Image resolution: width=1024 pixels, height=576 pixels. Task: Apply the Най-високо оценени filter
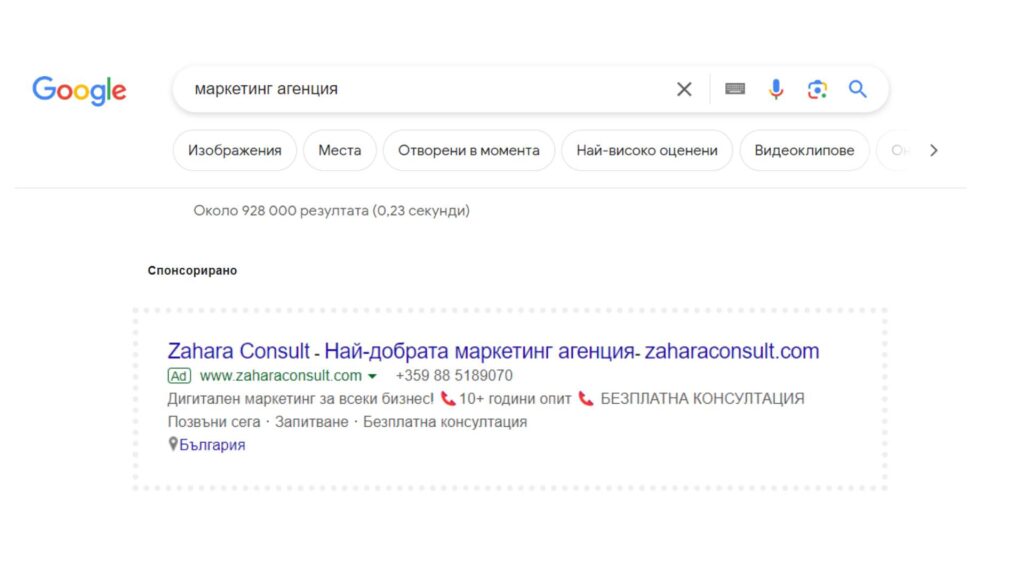647,150
